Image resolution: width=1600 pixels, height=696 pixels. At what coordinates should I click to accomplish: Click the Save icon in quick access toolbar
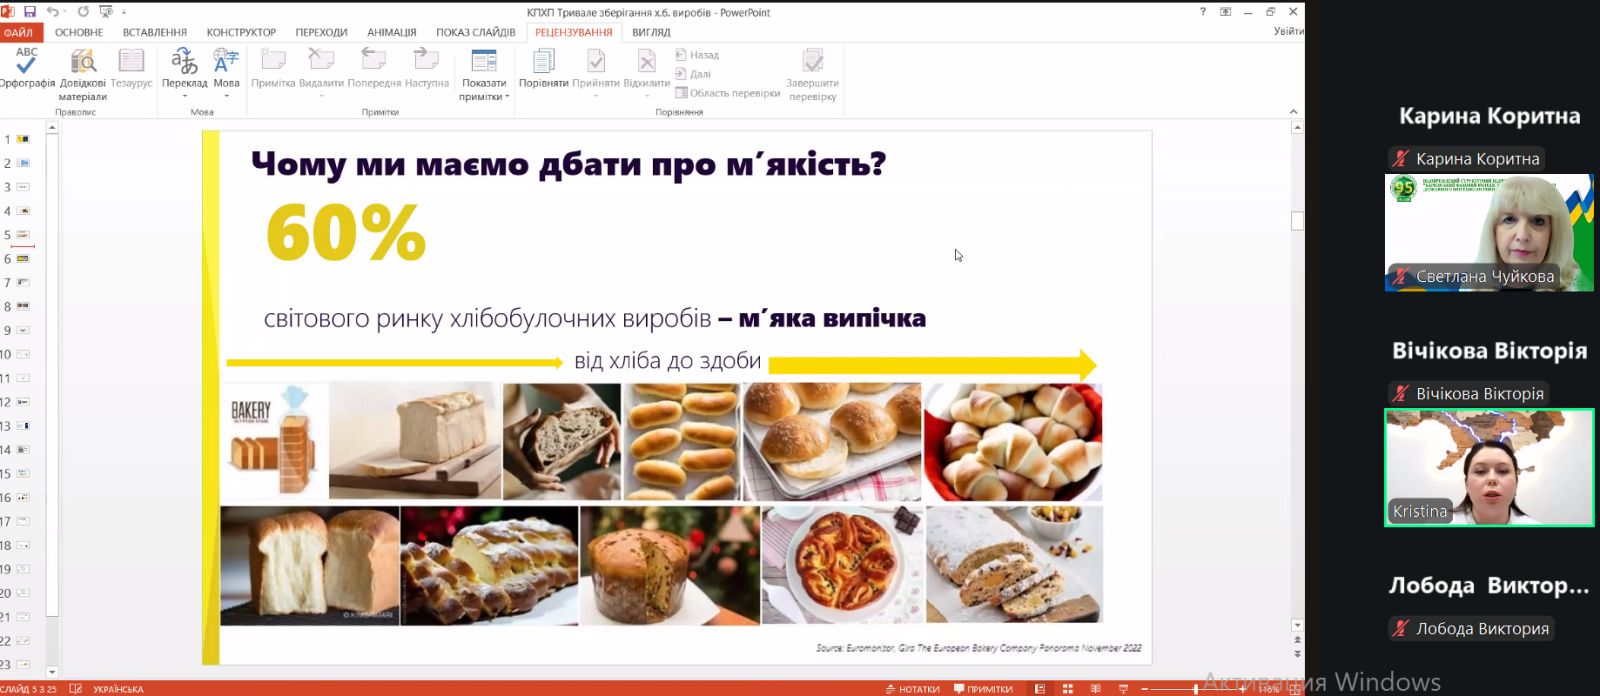coord(30,12)
